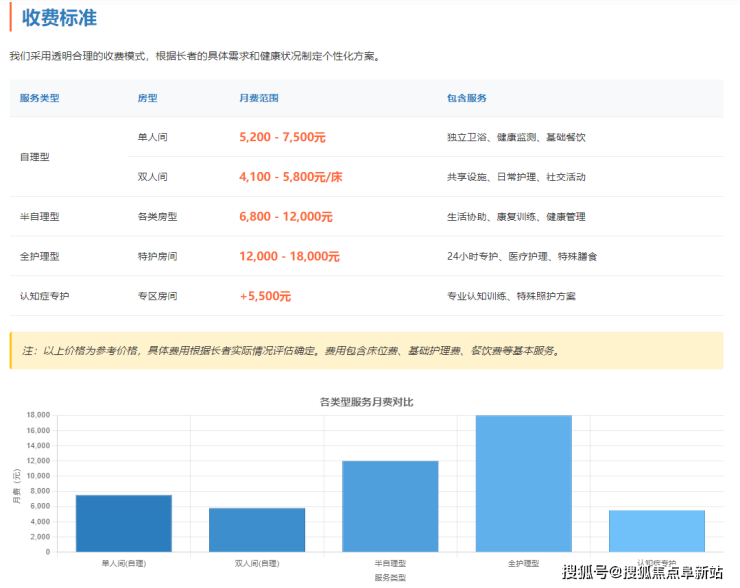This screenshot has width=740, height=588.
Task: Click the 收费标准 section heading
Action: point(59,18)
